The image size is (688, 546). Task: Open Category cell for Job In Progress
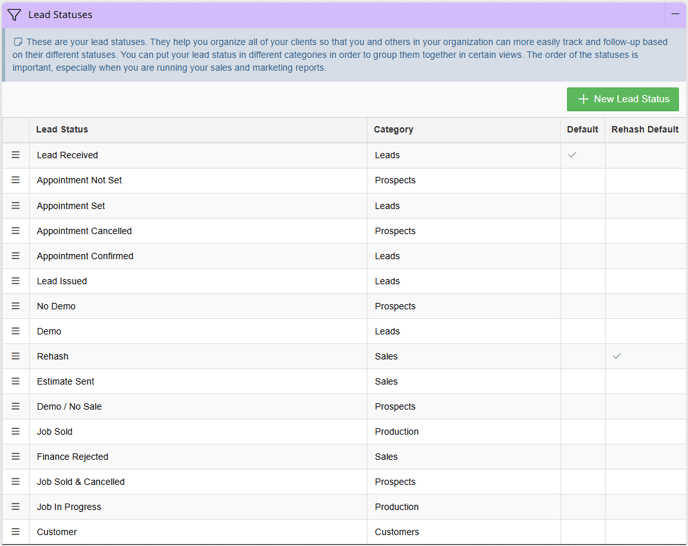pos(397,507)
